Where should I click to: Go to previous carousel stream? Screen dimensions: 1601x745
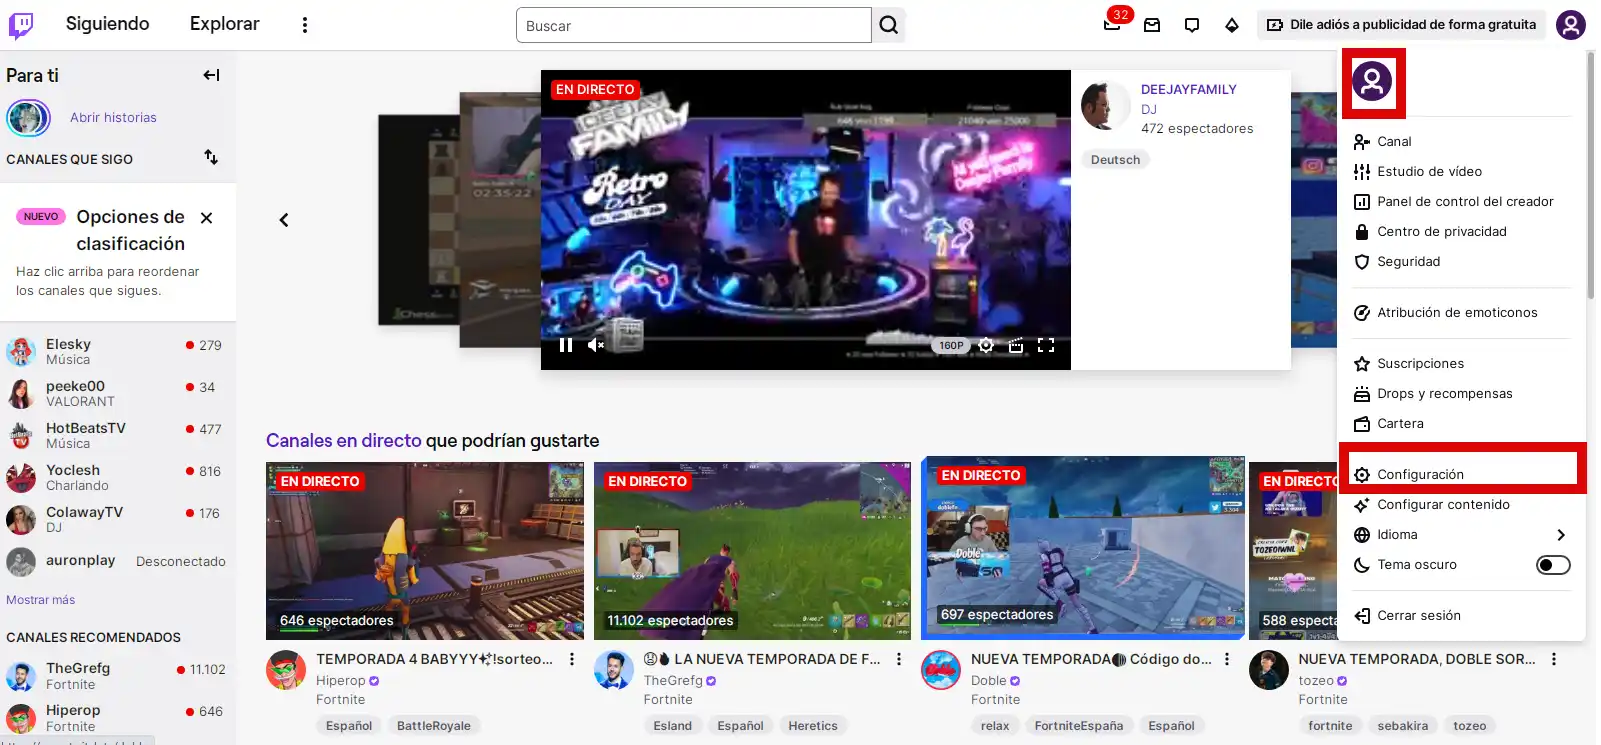click(x=284, y=220)
